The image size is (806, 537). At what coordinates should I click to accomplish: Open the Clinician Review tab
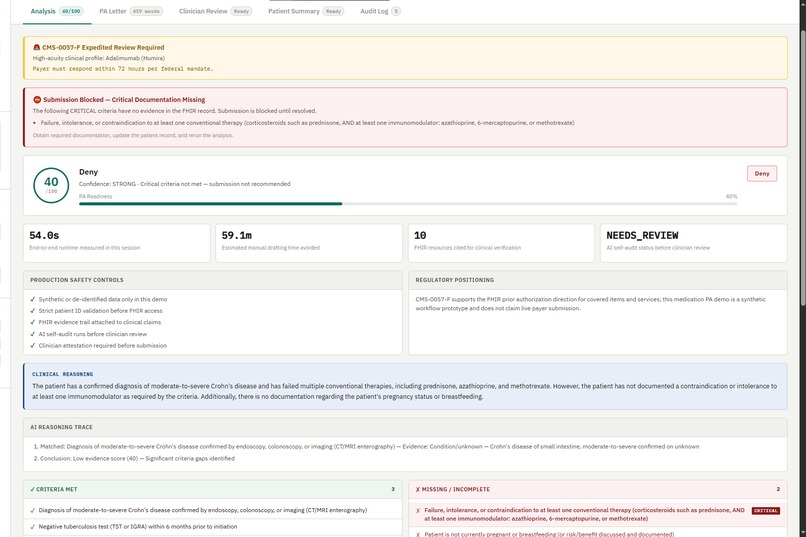[215, 11]
